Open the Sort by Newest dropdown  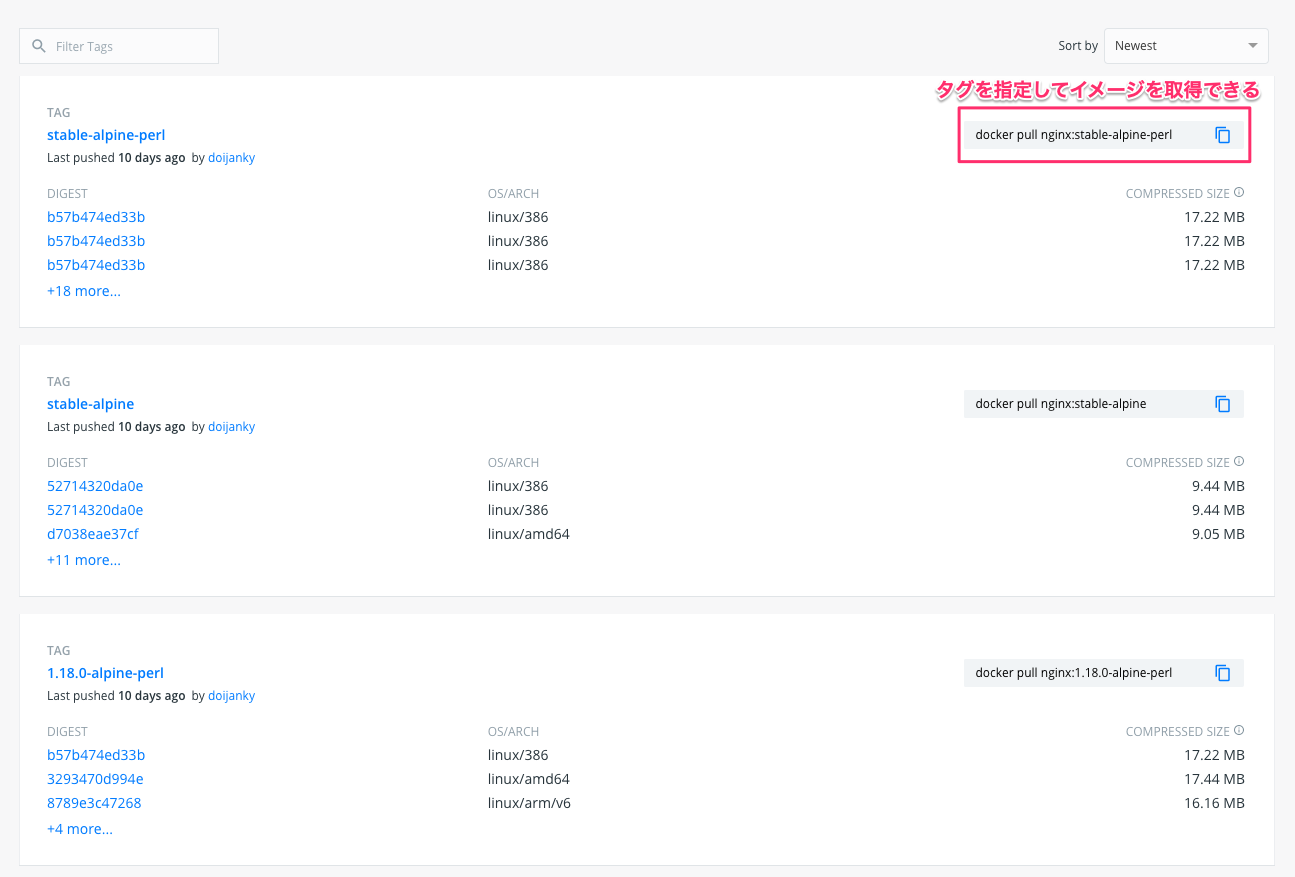[1185, 46]
